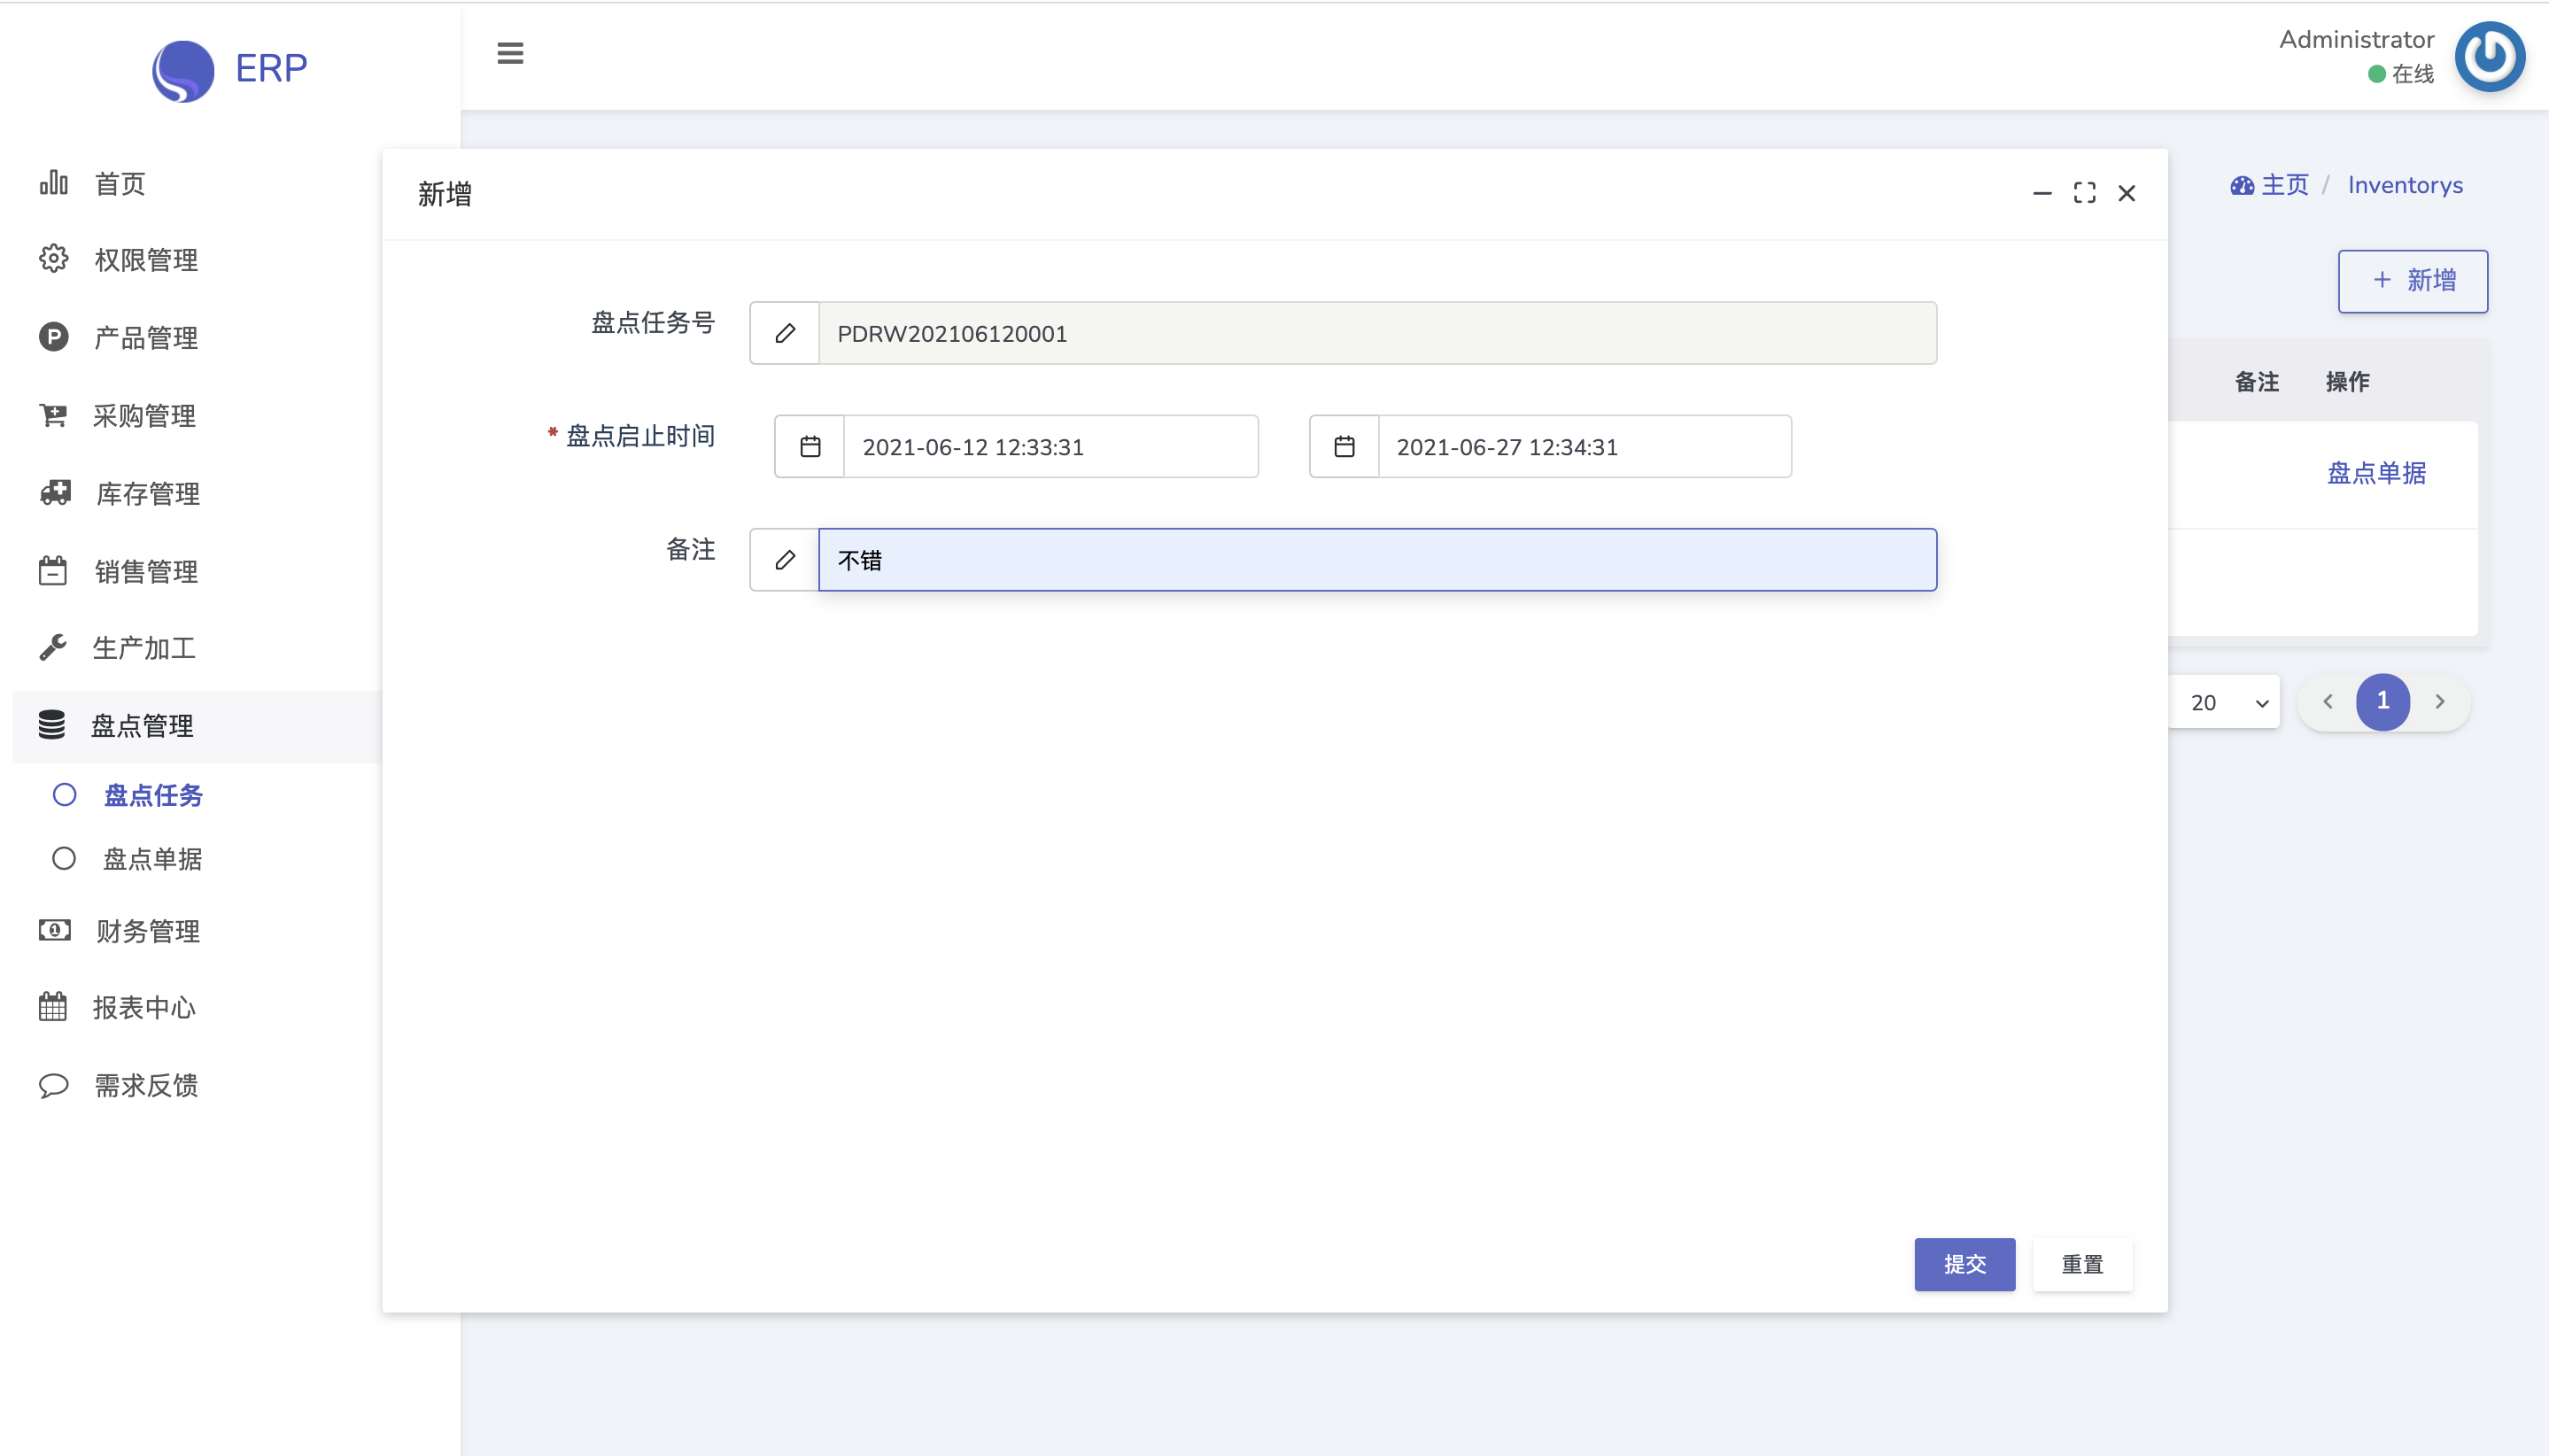Go to next page arrow
This screenshot has height=1456, width=2549.
[x=2440, y=701]
